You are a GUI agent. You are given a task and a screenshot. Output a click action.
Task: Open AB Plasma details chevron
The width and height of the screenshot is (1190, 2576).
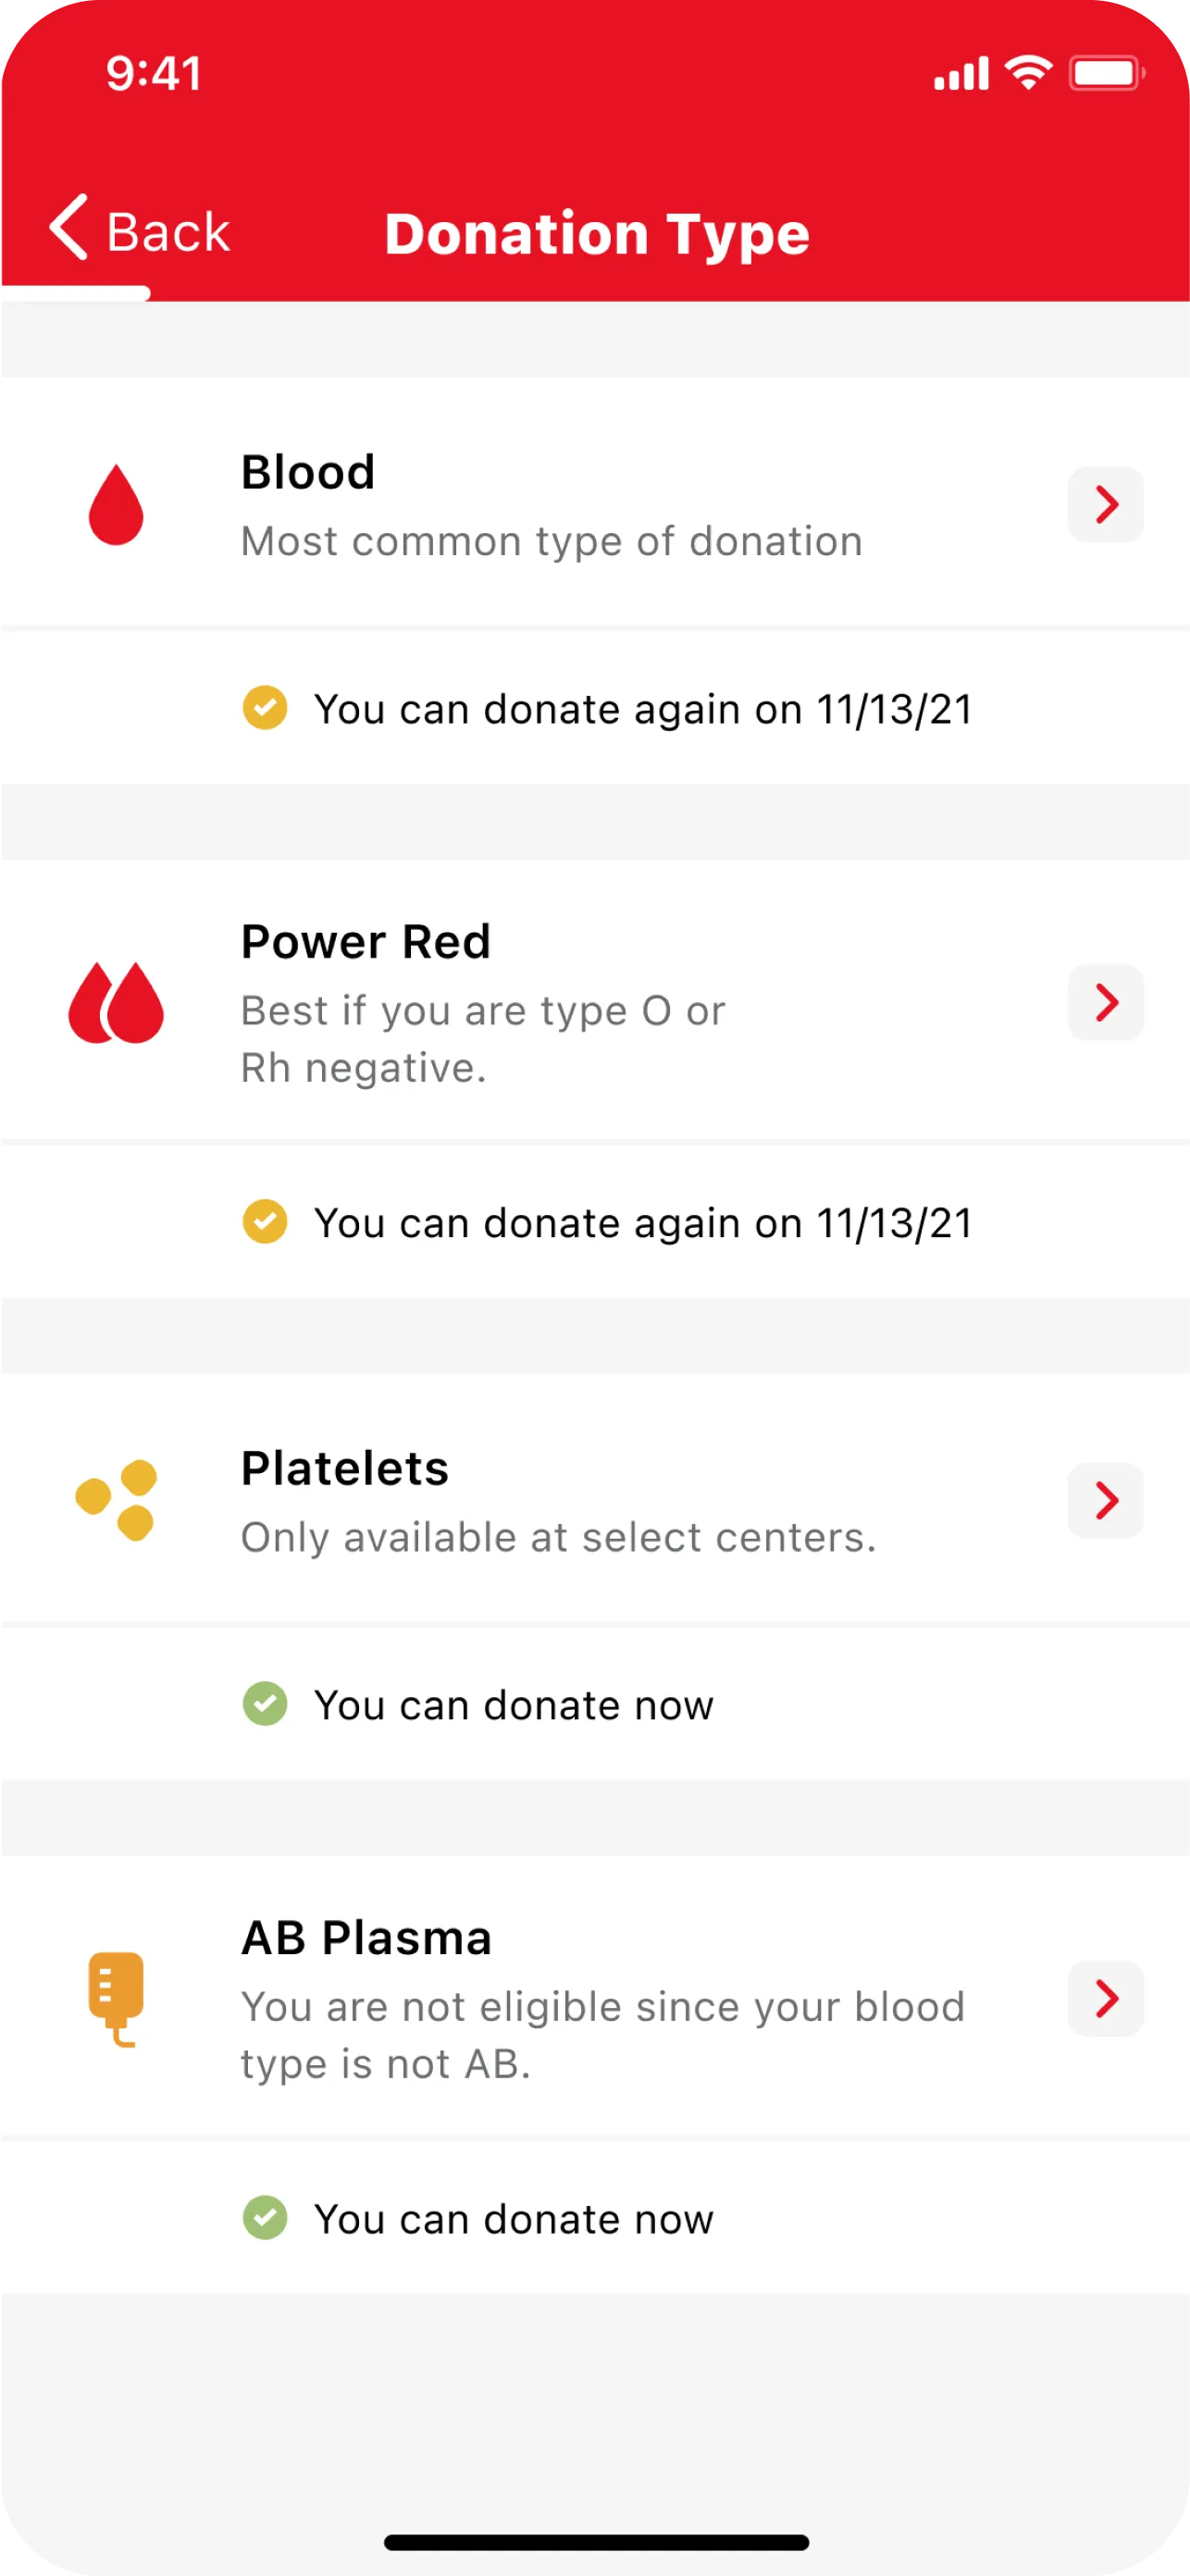(x=1106, y=1998)
